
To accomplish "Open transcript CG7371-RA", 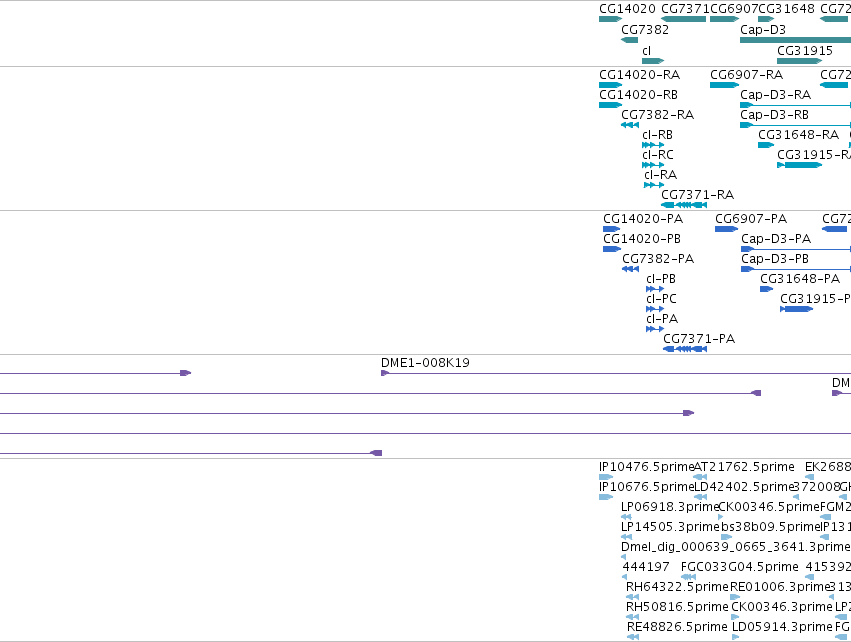I will [x=697, y=195].
